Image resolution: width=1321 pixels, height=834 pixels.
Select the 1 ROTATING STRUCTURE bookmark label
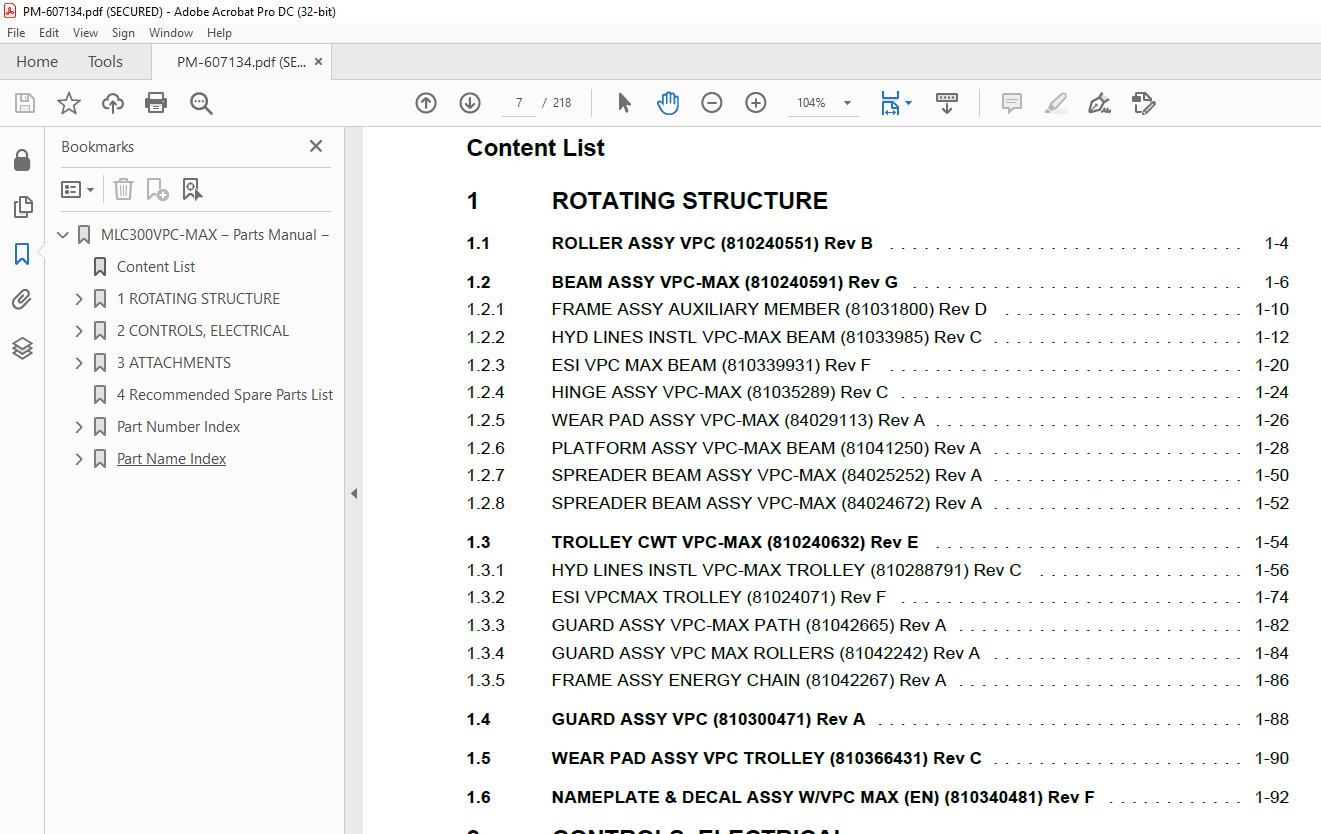click(x=198, y=299)
